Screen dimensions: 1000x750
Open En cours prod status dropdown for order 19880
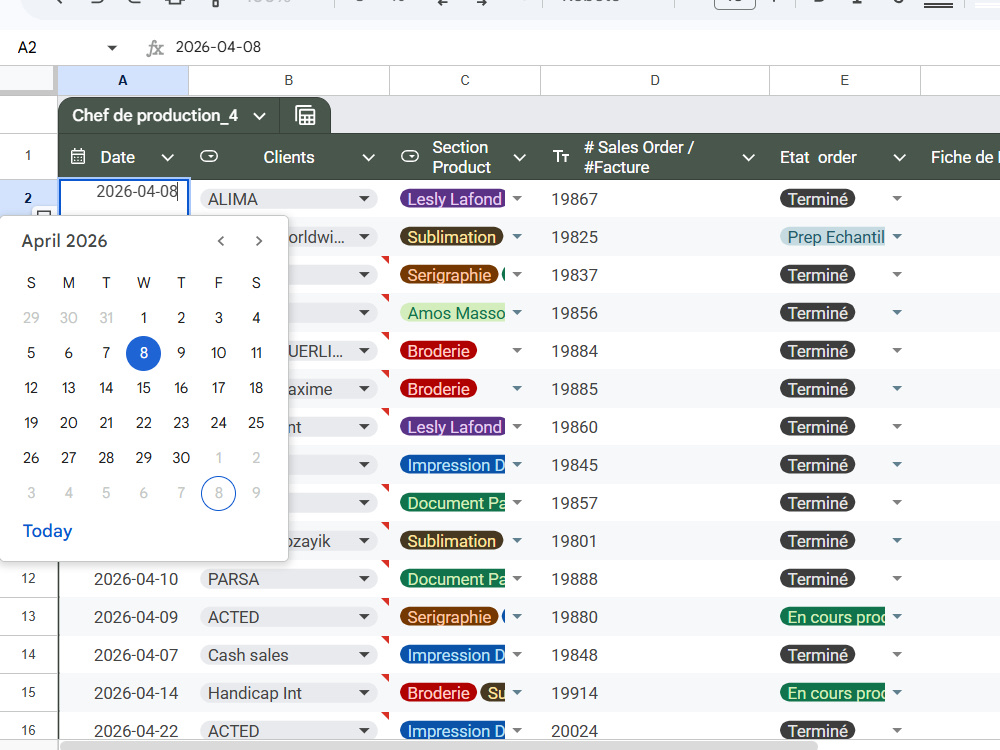coord(897,617)
